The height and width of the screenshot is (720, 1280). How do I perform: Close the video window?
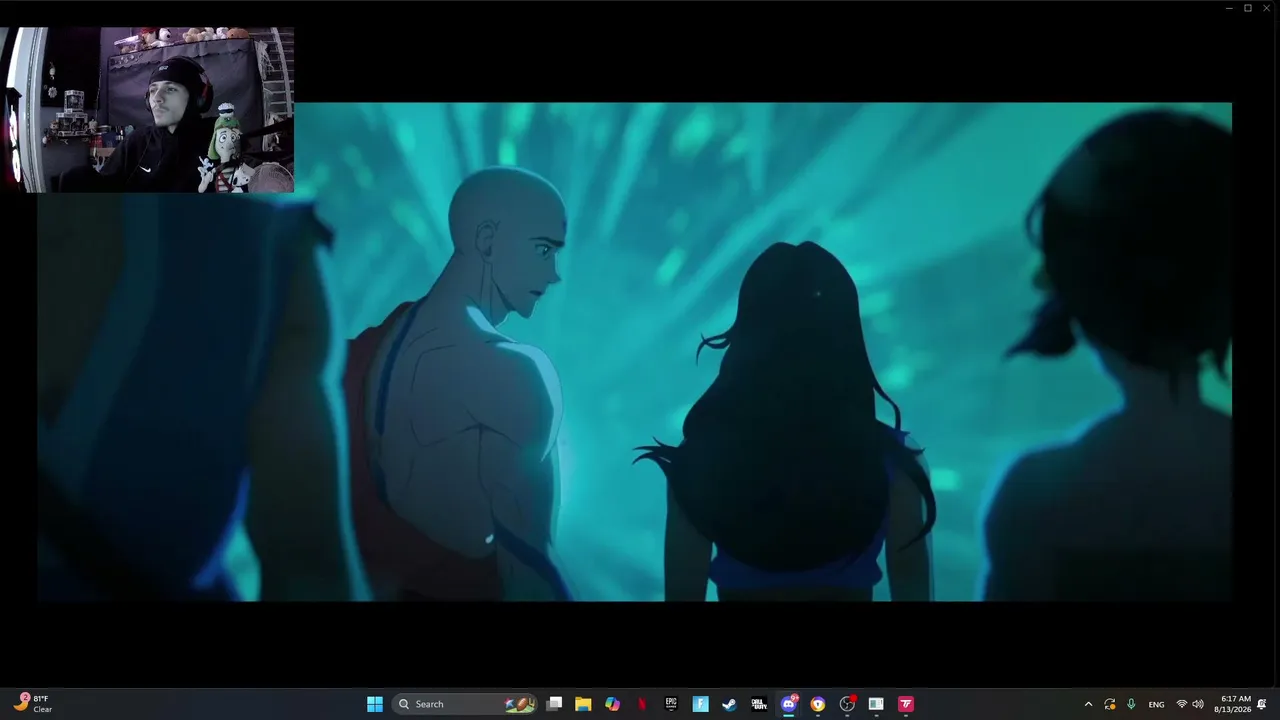coord(1267,8)
